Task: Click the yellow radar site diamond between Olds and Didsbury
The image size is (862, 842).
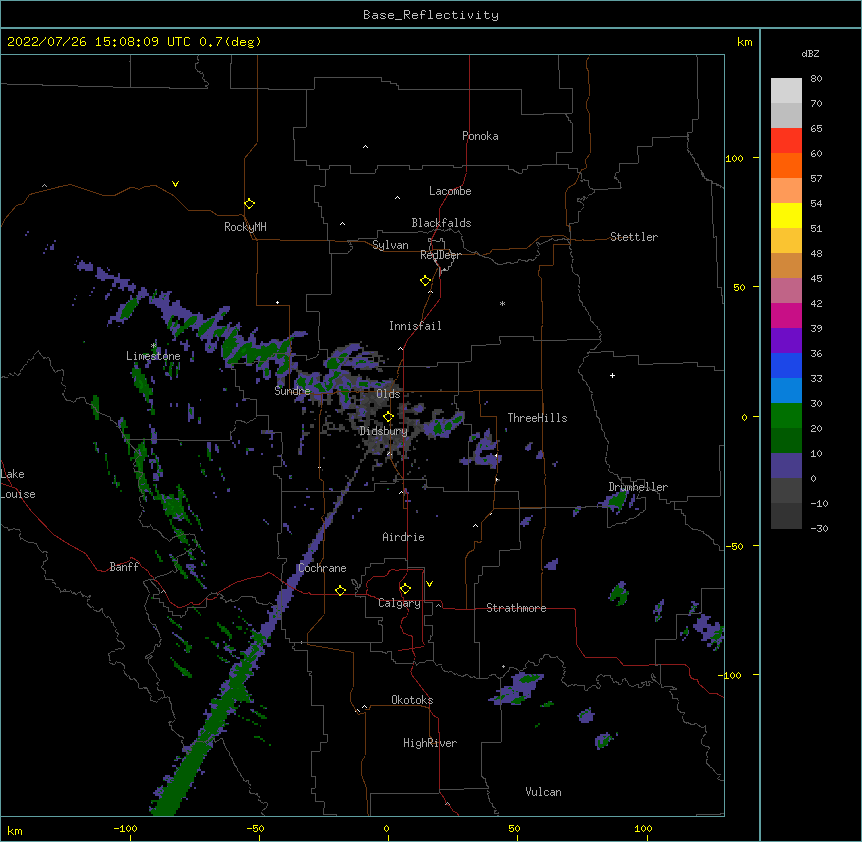Action: (388, 417)
